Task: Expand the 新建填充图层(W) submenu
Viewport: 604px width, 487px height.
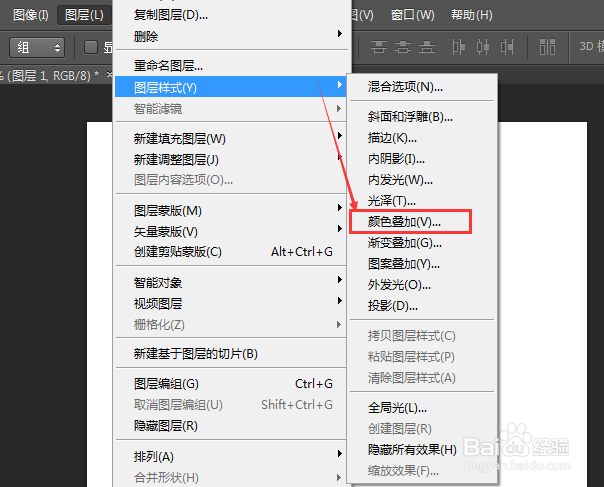Action: (231, 138)
